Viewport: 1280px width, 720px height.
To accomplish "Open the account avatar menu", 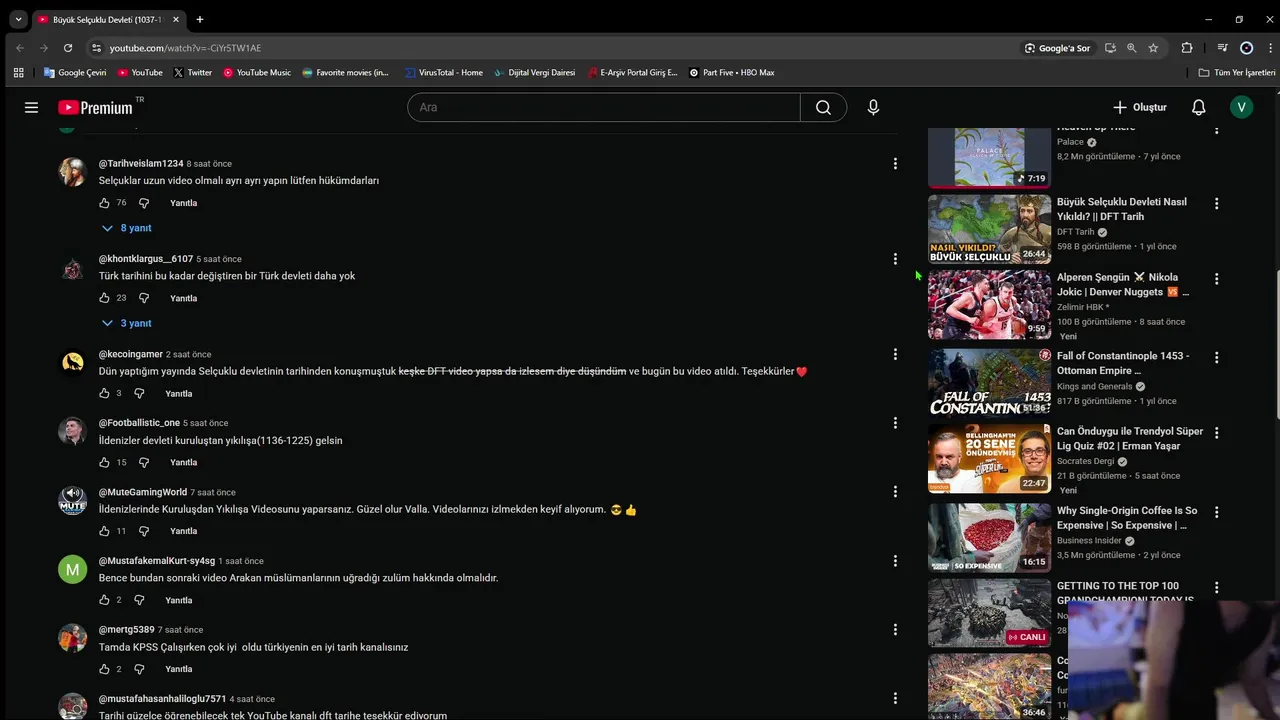I will click(1241, 107).
